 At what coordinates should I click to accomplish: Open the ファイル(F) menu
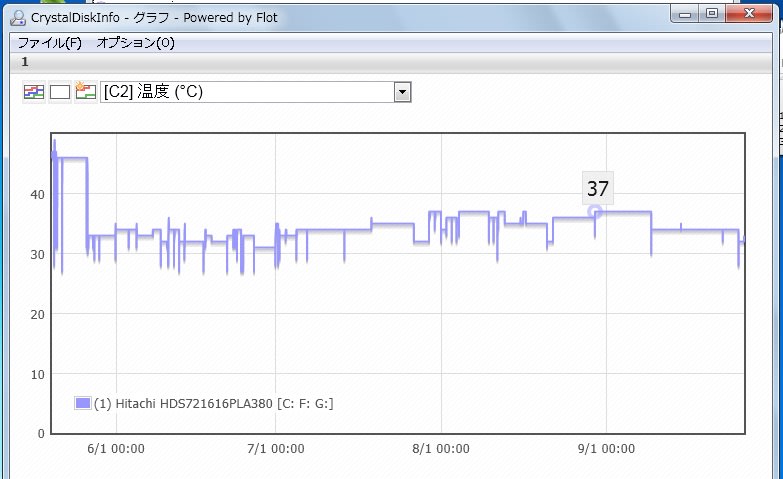[x=49, y=43]
